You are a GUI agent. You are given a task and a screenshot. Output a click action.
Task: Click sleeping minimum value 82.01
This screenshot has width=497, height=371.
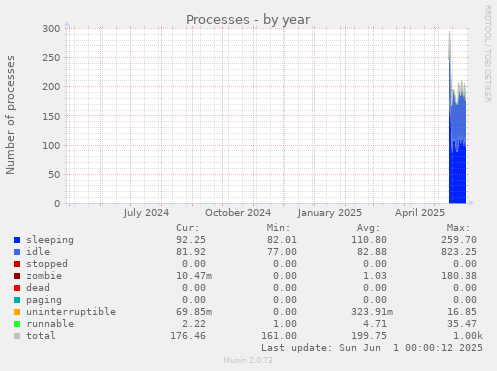[x=282, y=240]
